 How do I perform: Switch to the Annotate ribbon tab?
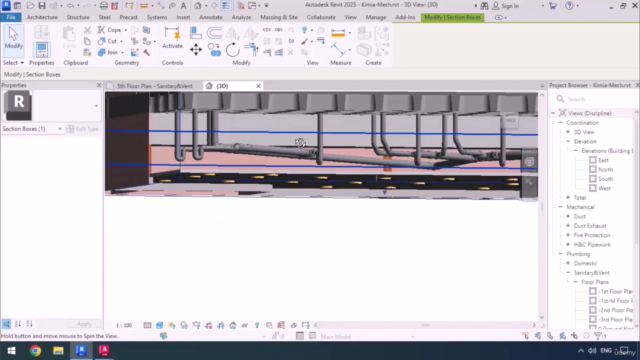(x=211, y=17)
